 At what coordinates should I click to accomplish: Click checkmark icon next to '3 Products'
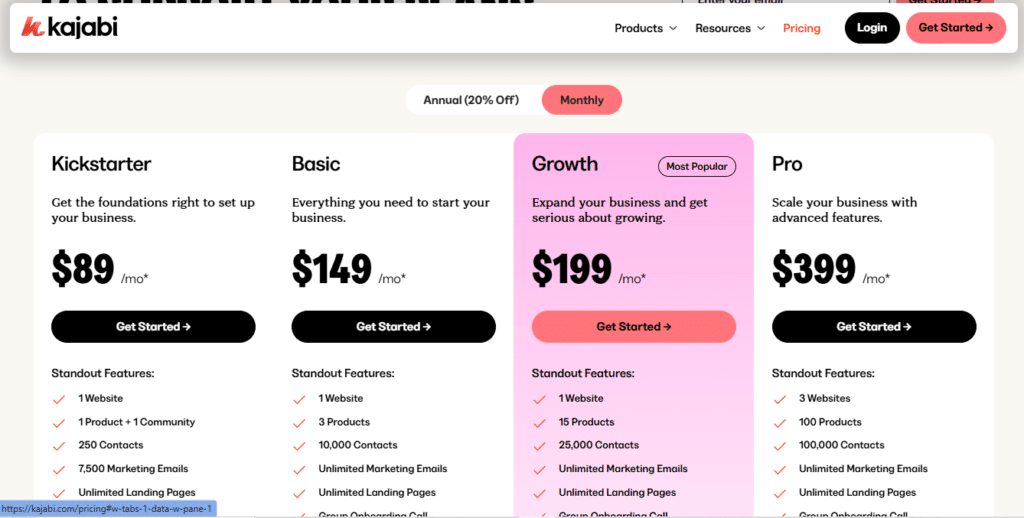[299, 423]
